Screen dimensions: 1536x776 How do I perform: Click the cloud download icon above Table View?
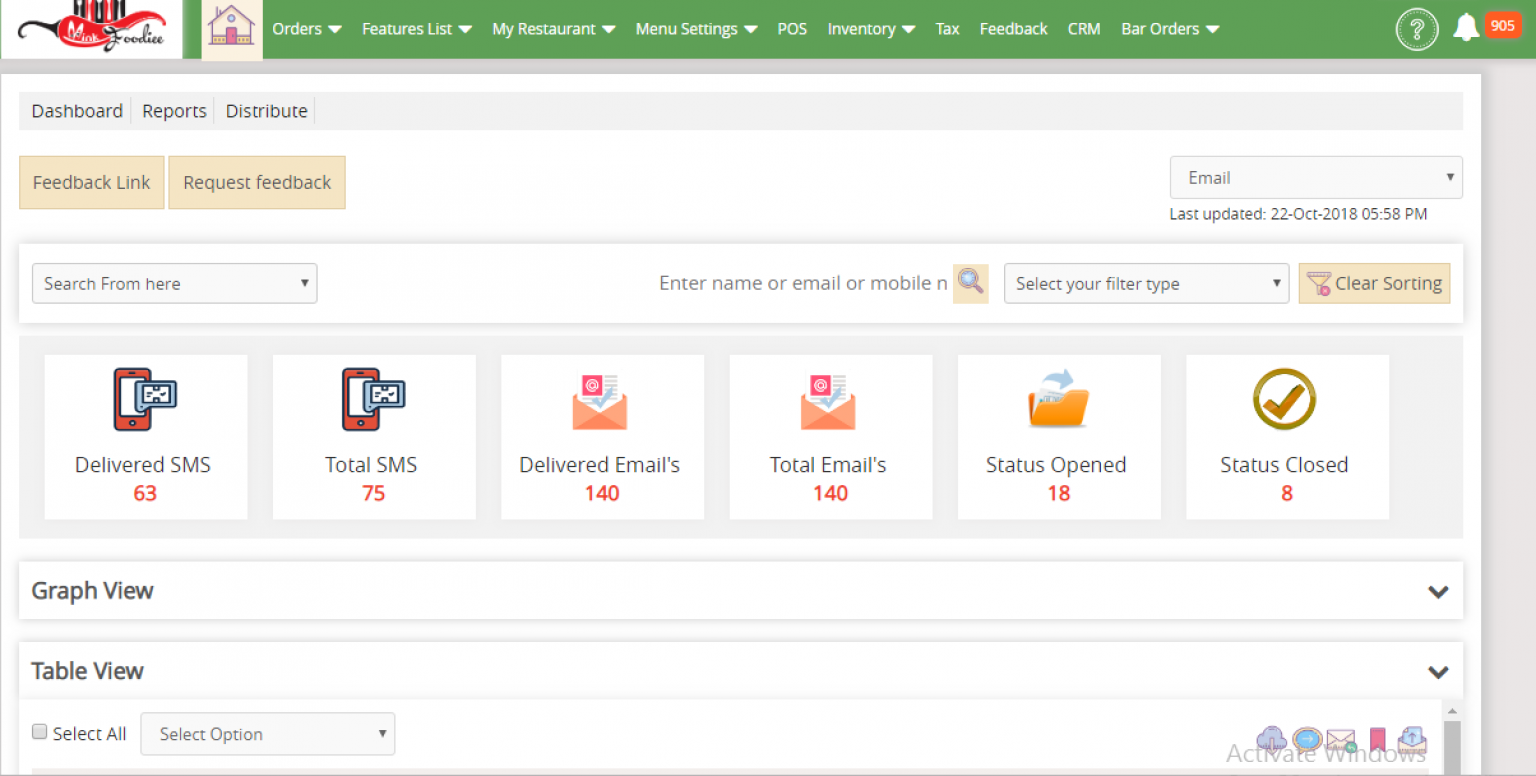(x=1271, y=739)
